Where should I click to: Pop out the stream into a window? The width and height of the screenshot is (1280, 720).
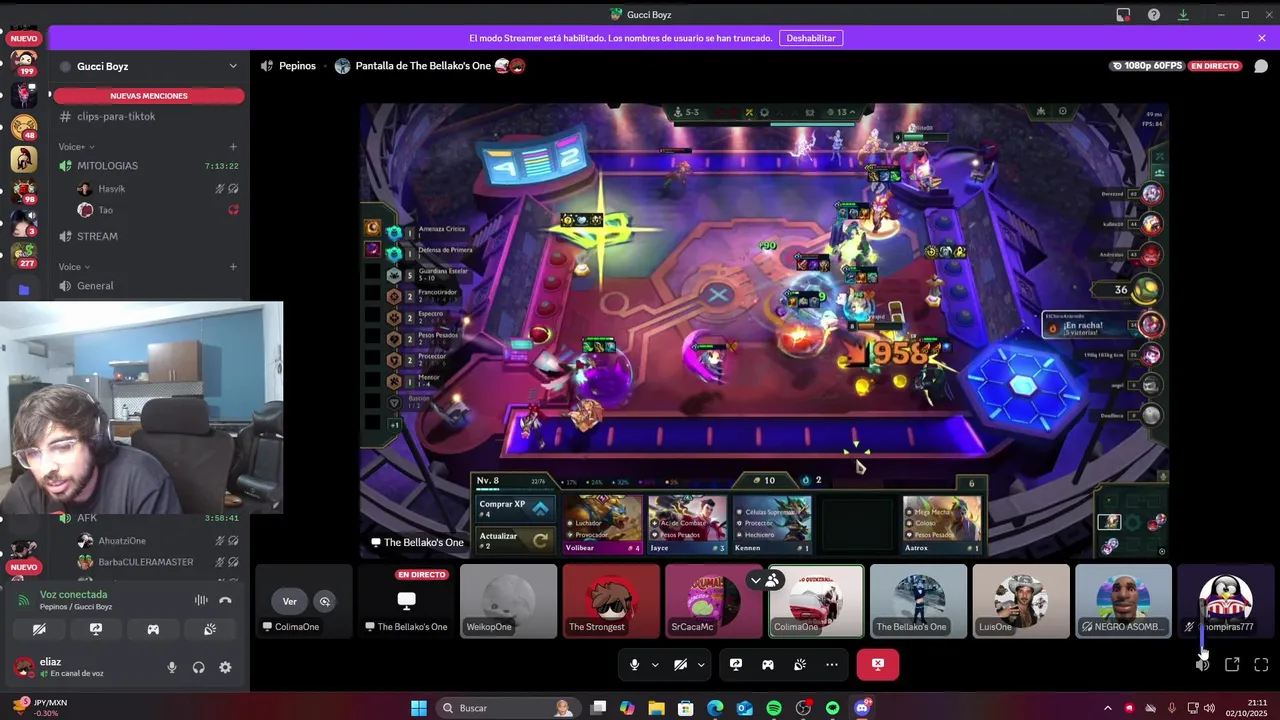click(1232, 664)
